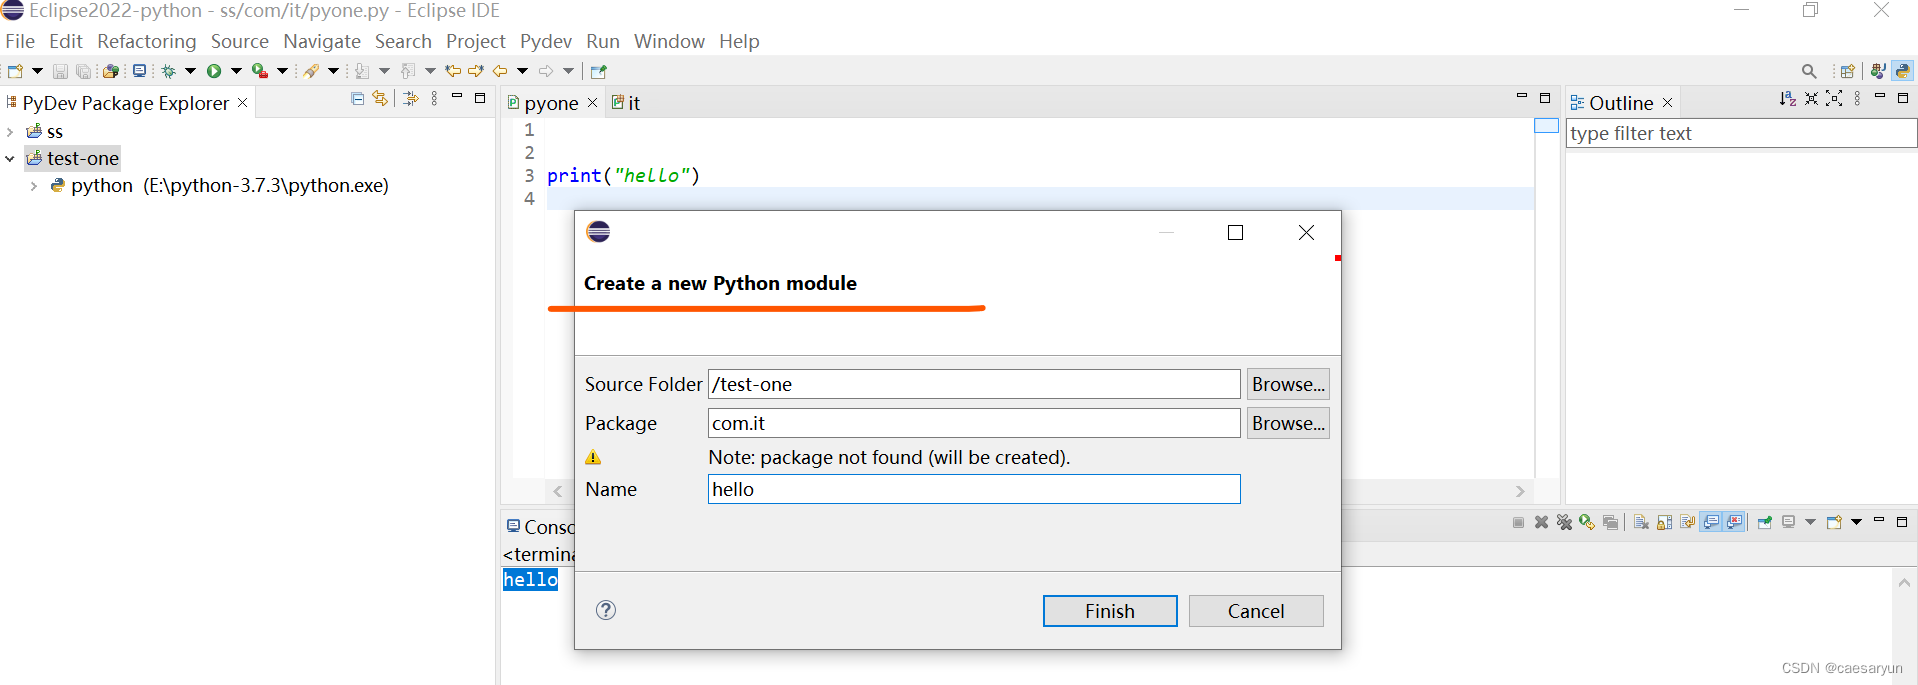This screenshot has height=685, width=1918.
Task: Click the Outline view menu dots
Action: point(1857,98)
